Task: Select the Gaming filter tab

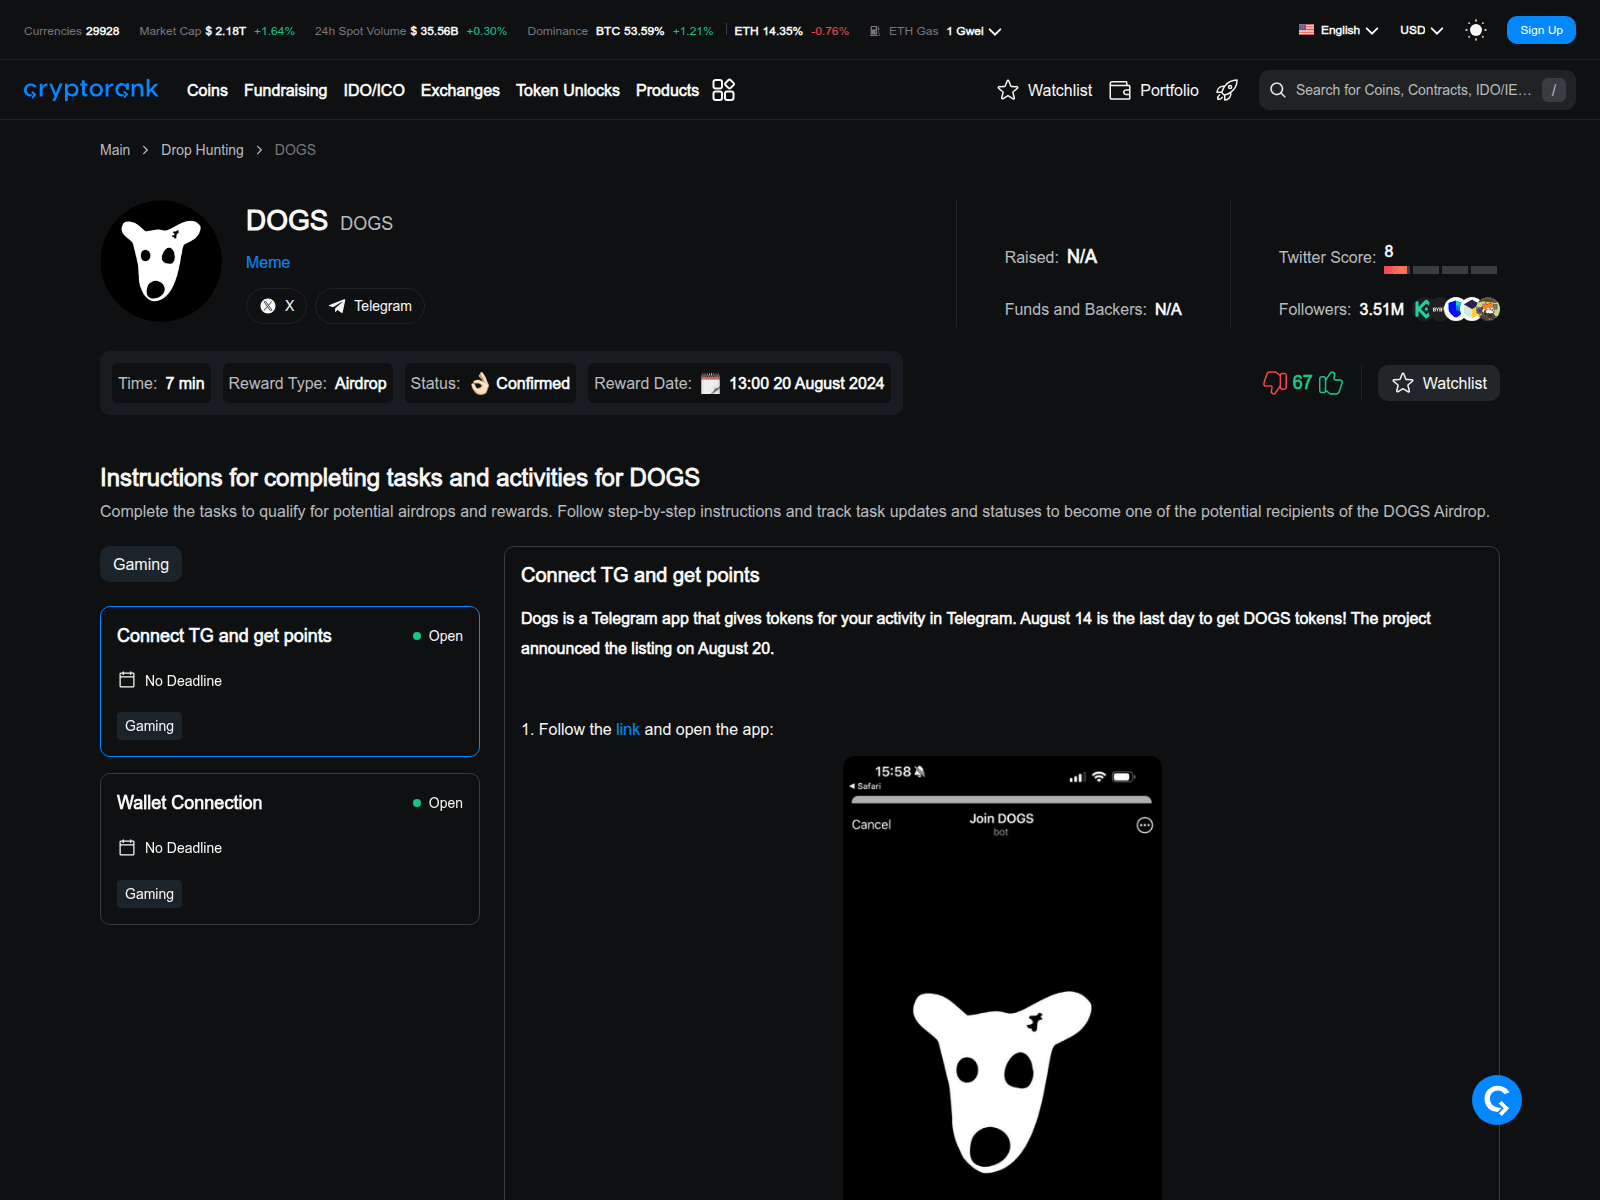Action: [x=141, y=564]
